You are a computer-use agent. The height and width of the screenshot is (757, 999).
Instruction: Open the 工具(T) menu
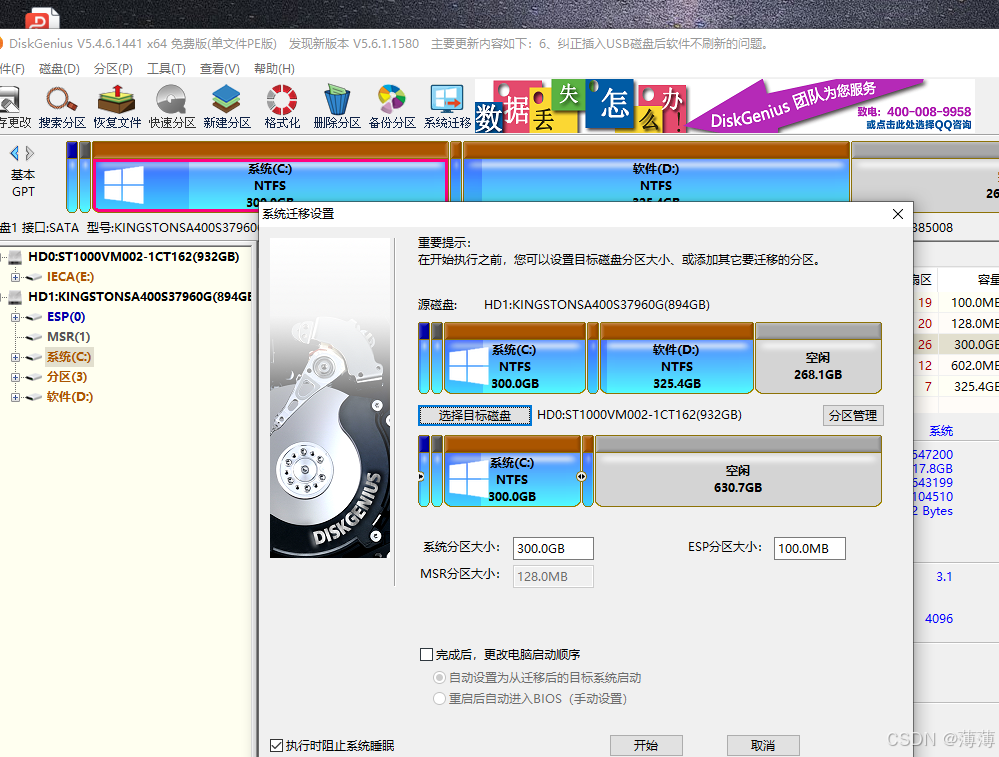tap(166, 69)
